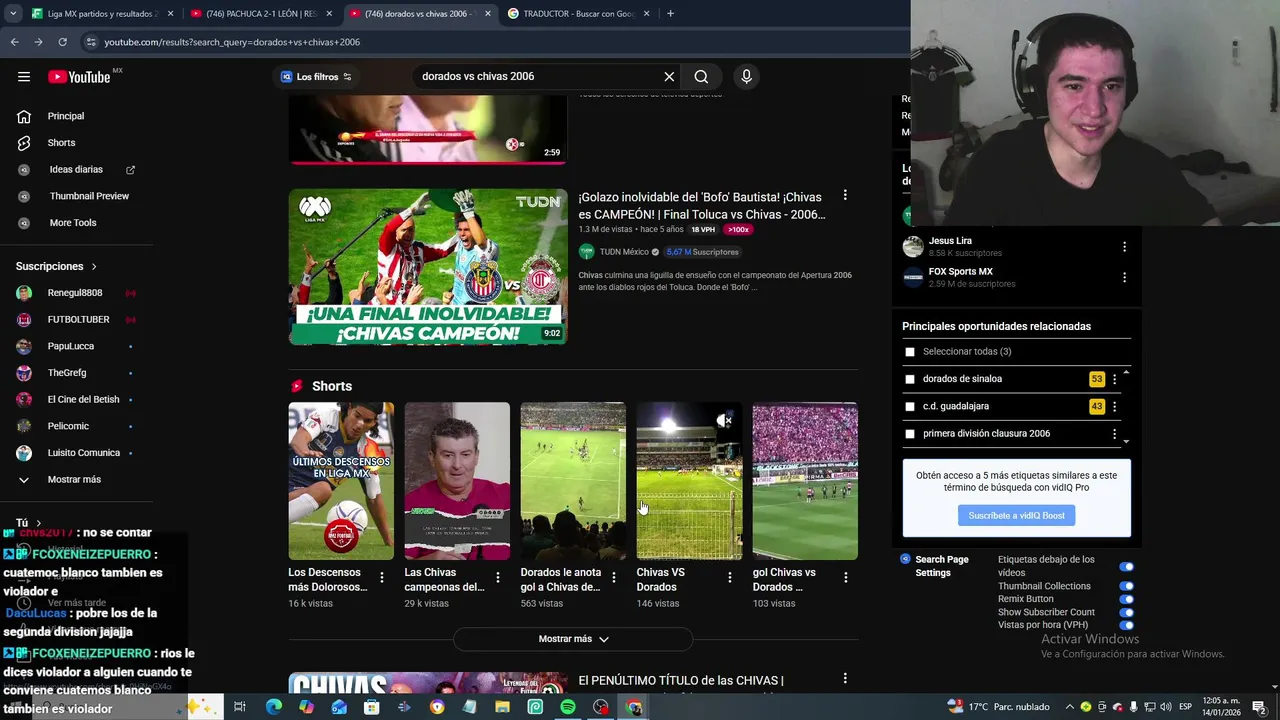Open the tab search dropdown arrow
Image resolution: width=1280 pixels, height=720 pixels.
point(13,14)
